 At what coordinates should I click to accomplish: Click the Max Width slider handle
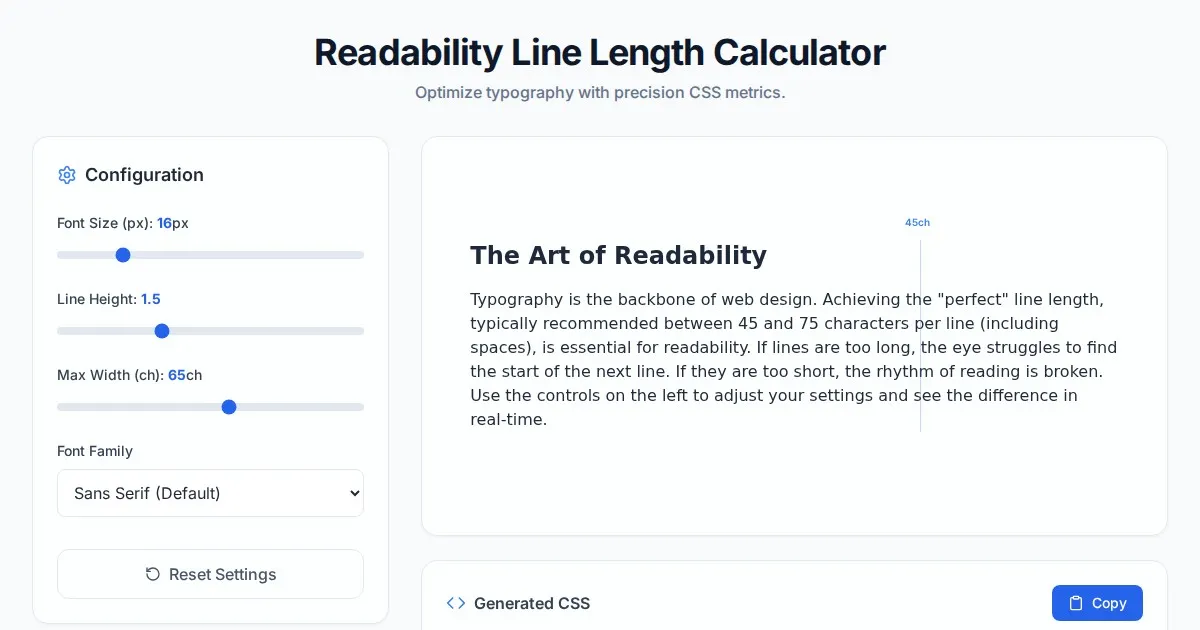pyautogui.click(x=229, y=407)
